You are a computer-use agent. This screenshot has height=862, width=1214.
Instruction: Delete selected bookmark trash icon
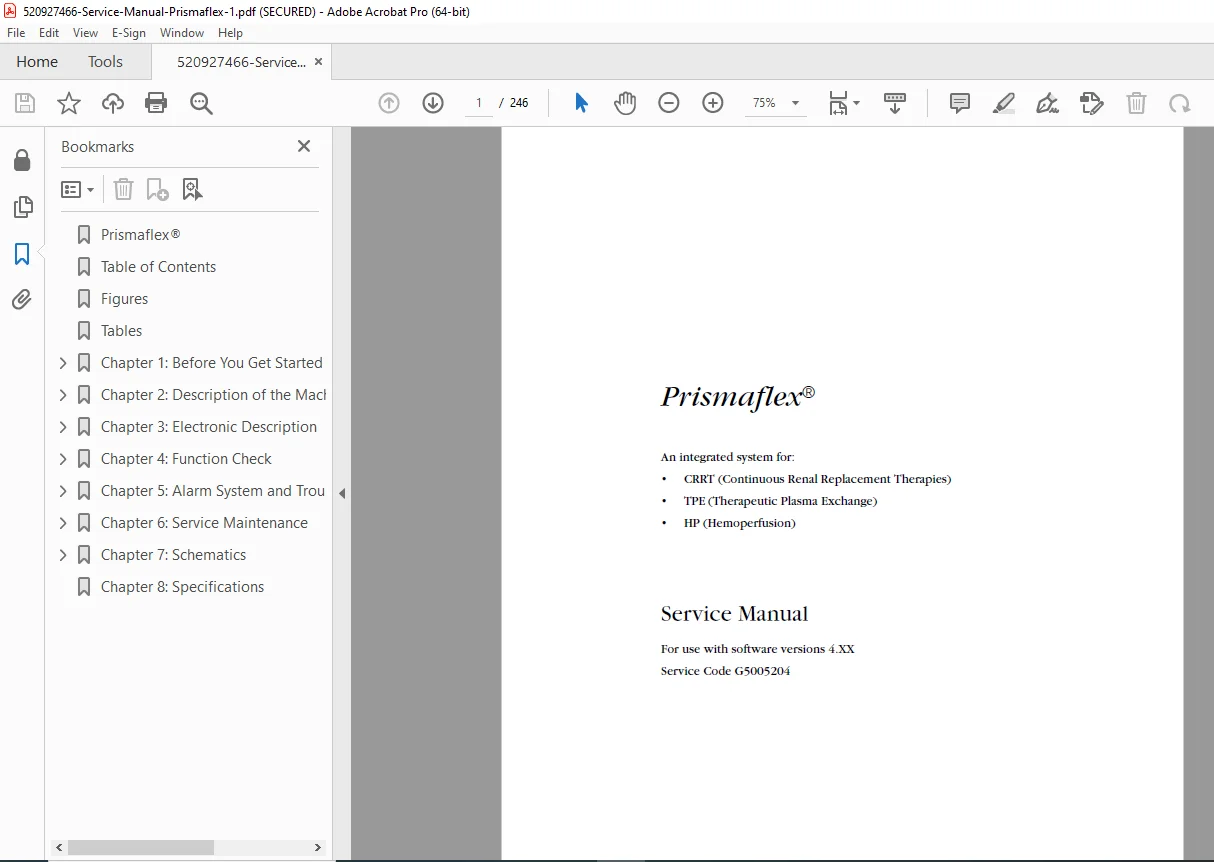tap(123, 189)
